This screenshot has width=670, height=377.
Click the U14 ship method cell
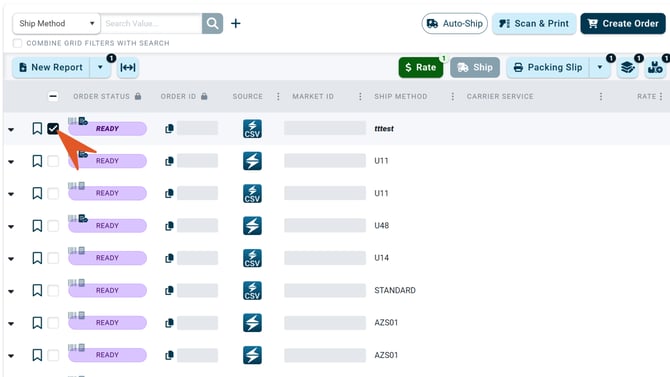[382, 258]
